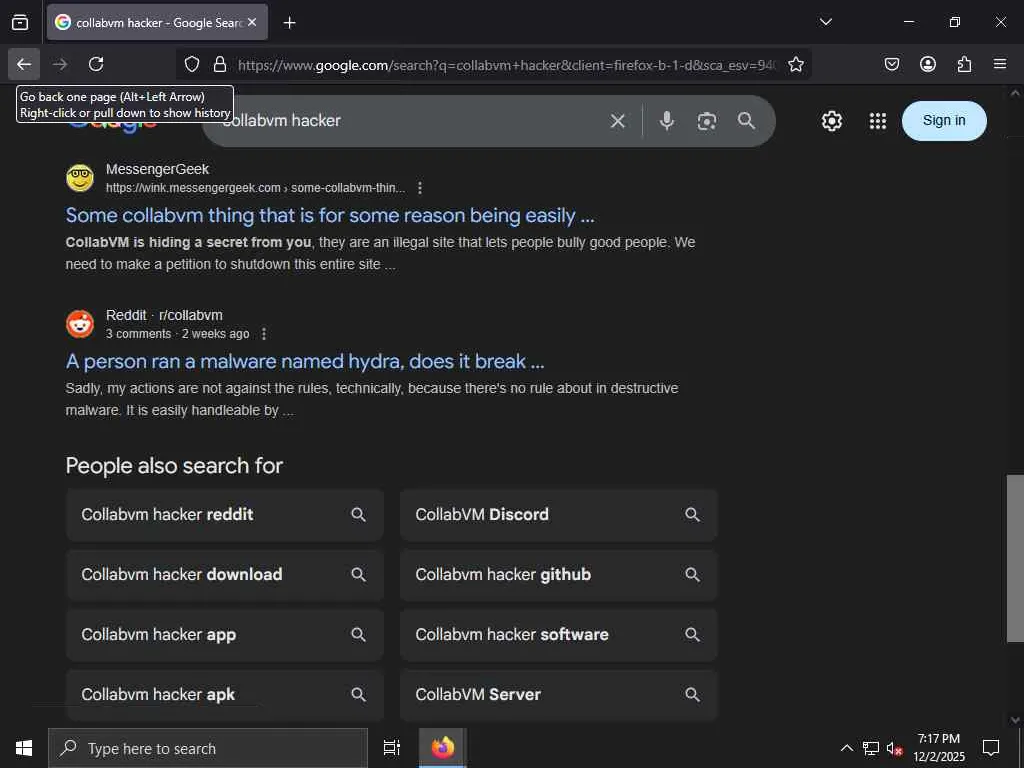Expand the list all tabs chevron
This screenshot has height=768, width=1024.
[825, 22]
